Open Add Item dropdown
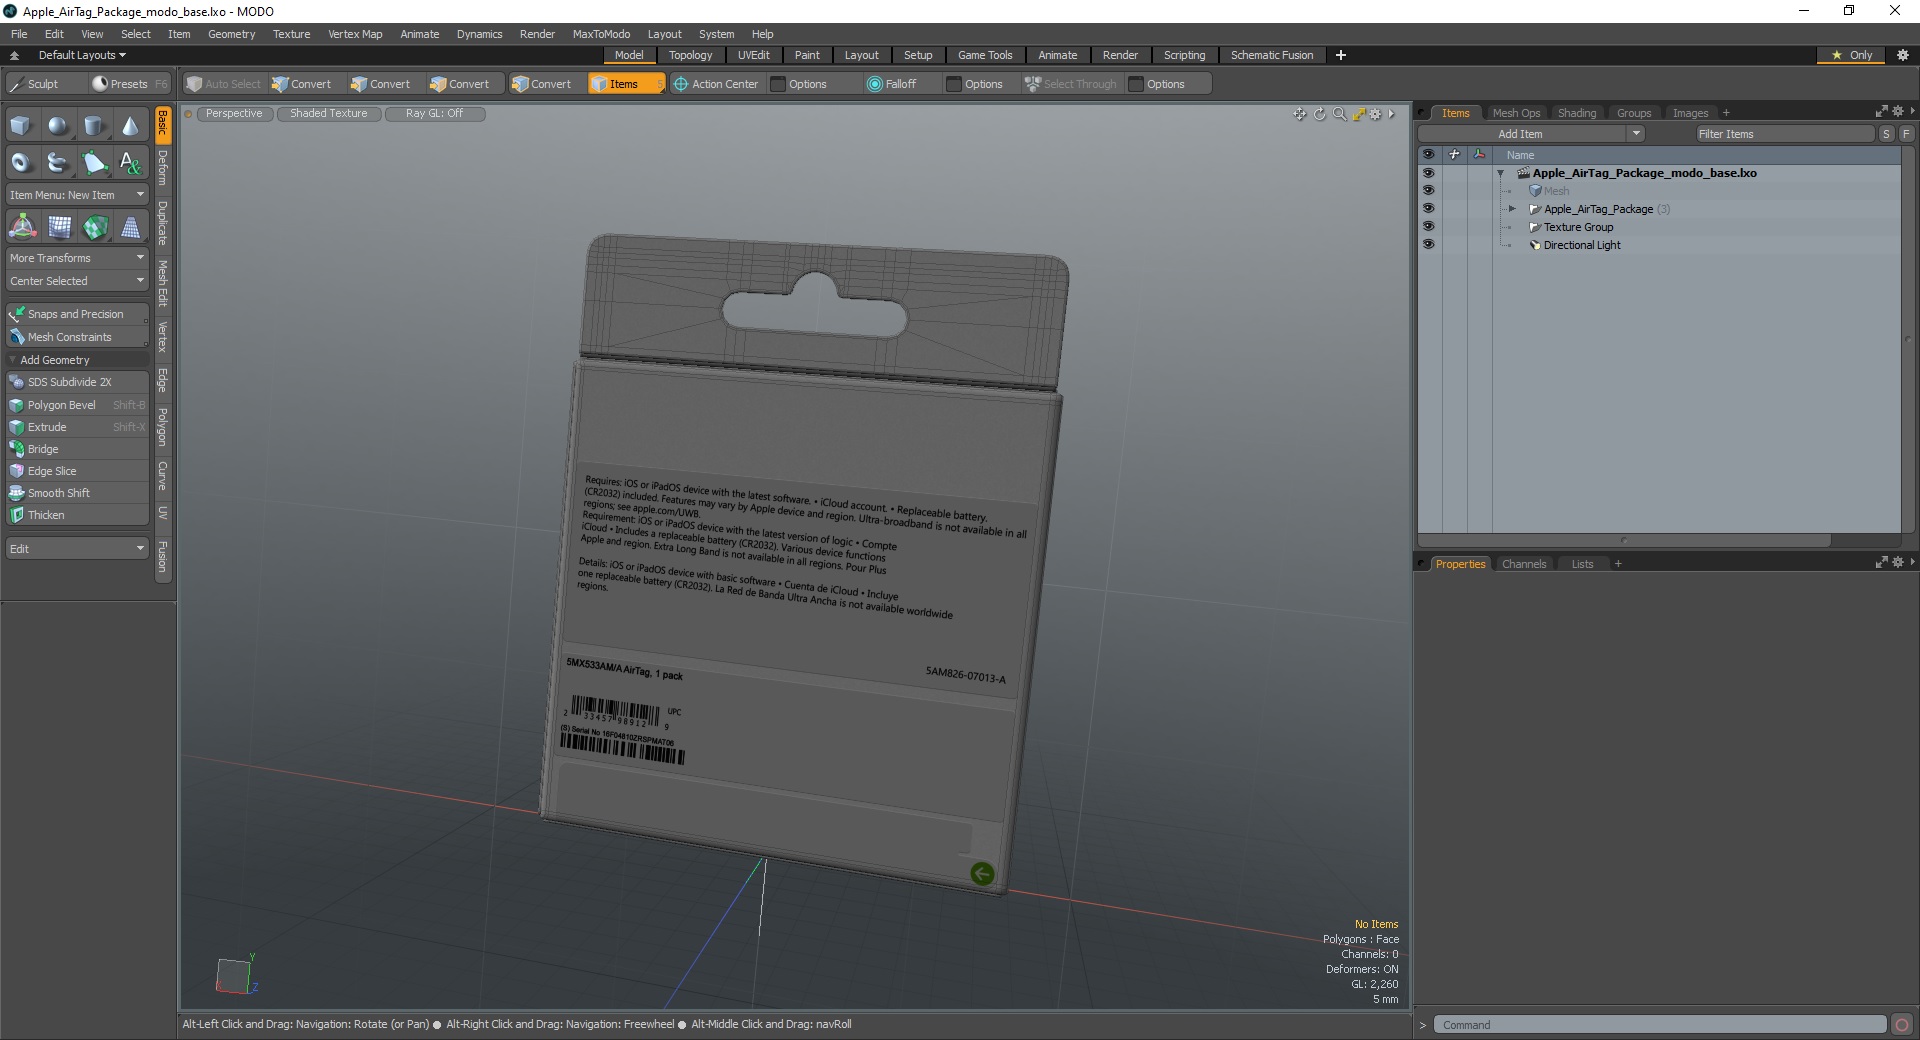Image resolution: width=1920 pixels, height=1040 pixels. coord(1531,134)
